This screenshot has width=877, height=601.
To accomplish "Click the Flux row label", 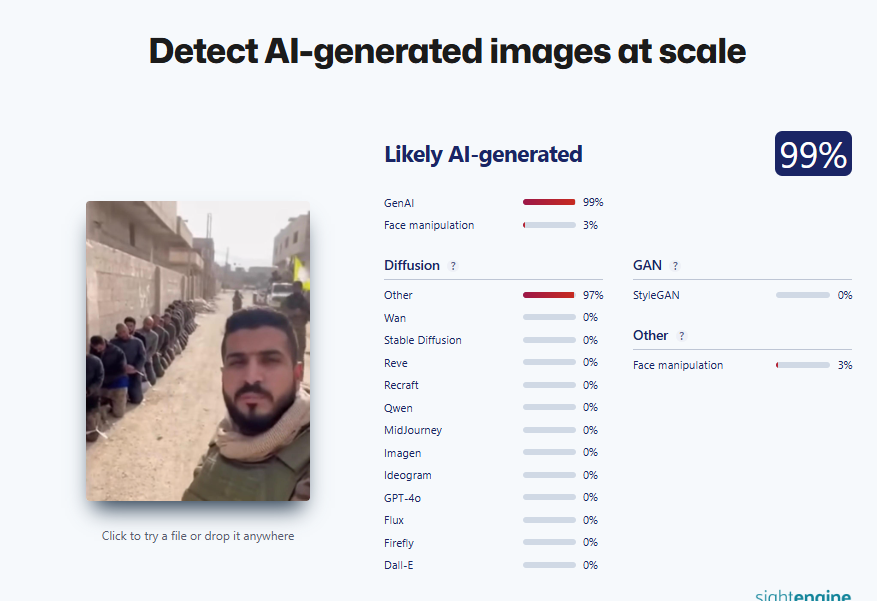I will (394, 520).
